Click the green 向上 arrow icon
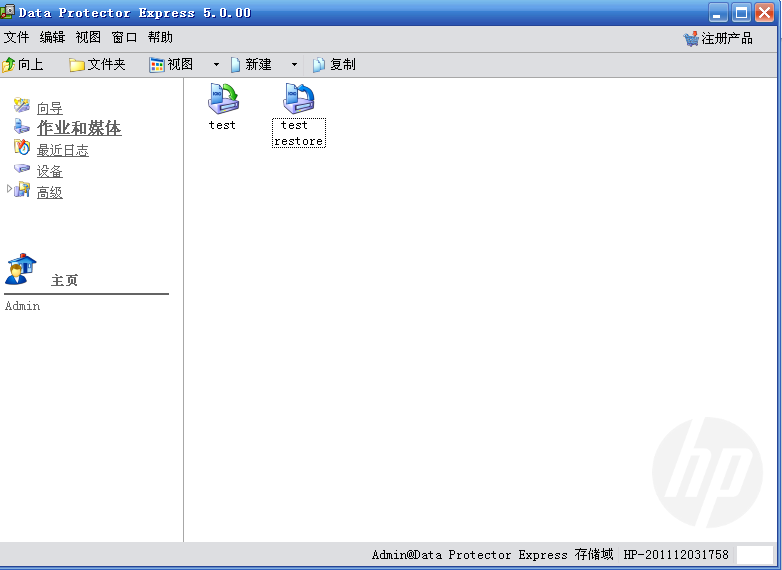 (8, 65)
